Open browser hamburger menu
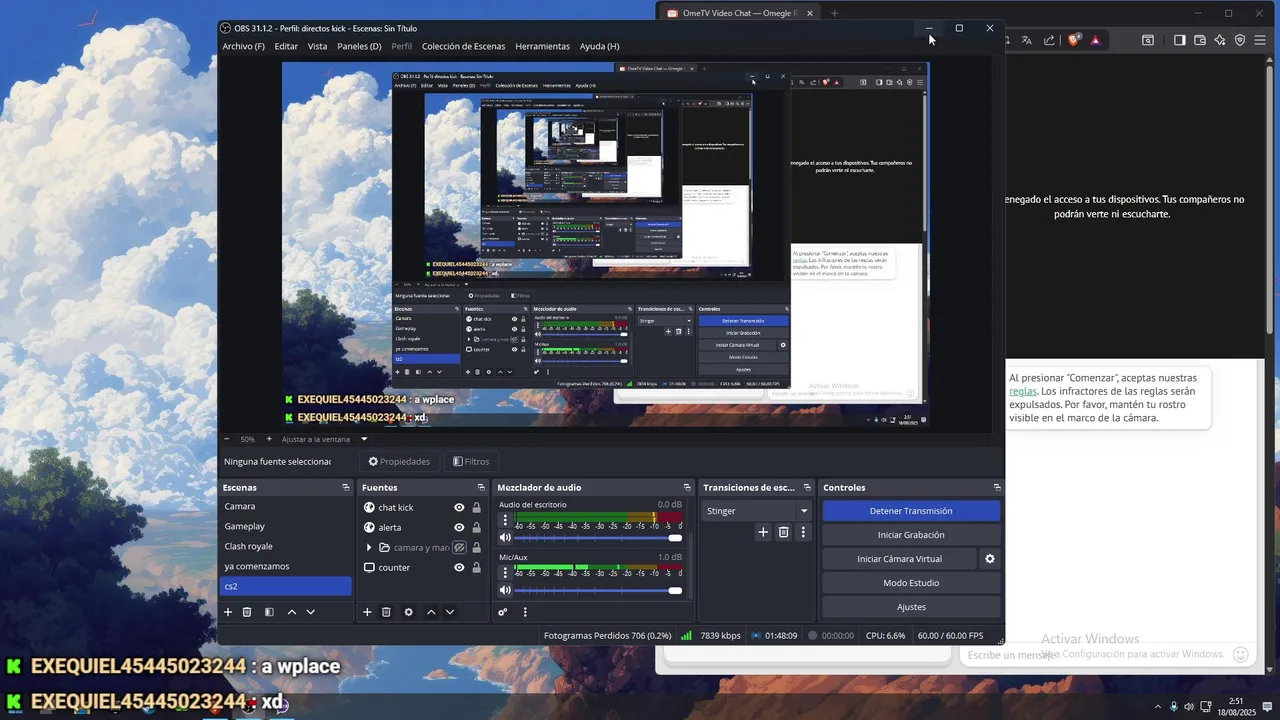The width and height of the screenshot is (1280, 720). [1261, 40]
